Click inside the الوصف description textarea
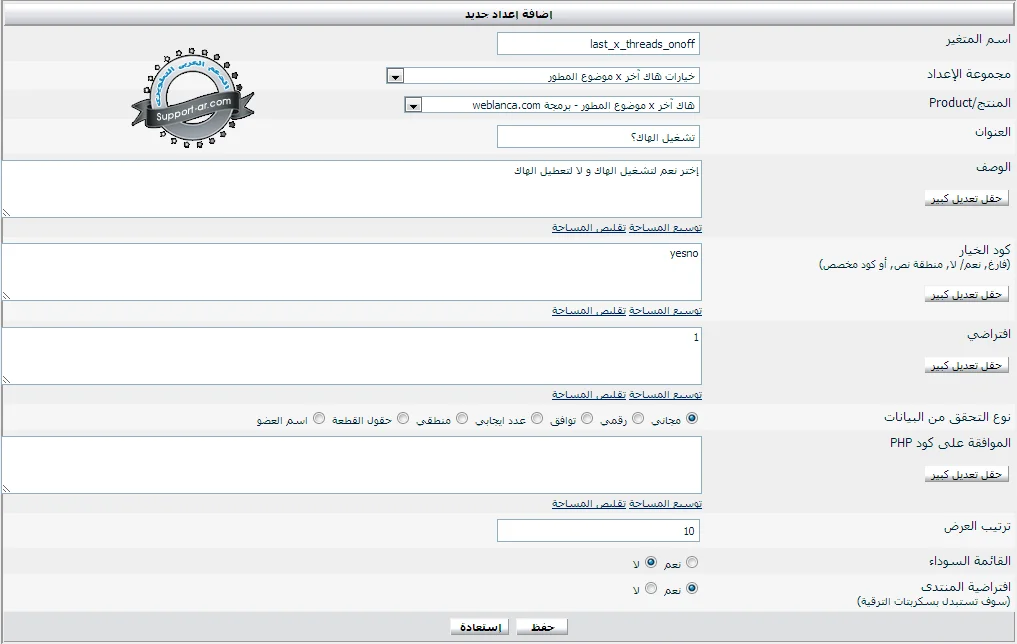Screen dimensions: 1017x644 tap(352, 189)
